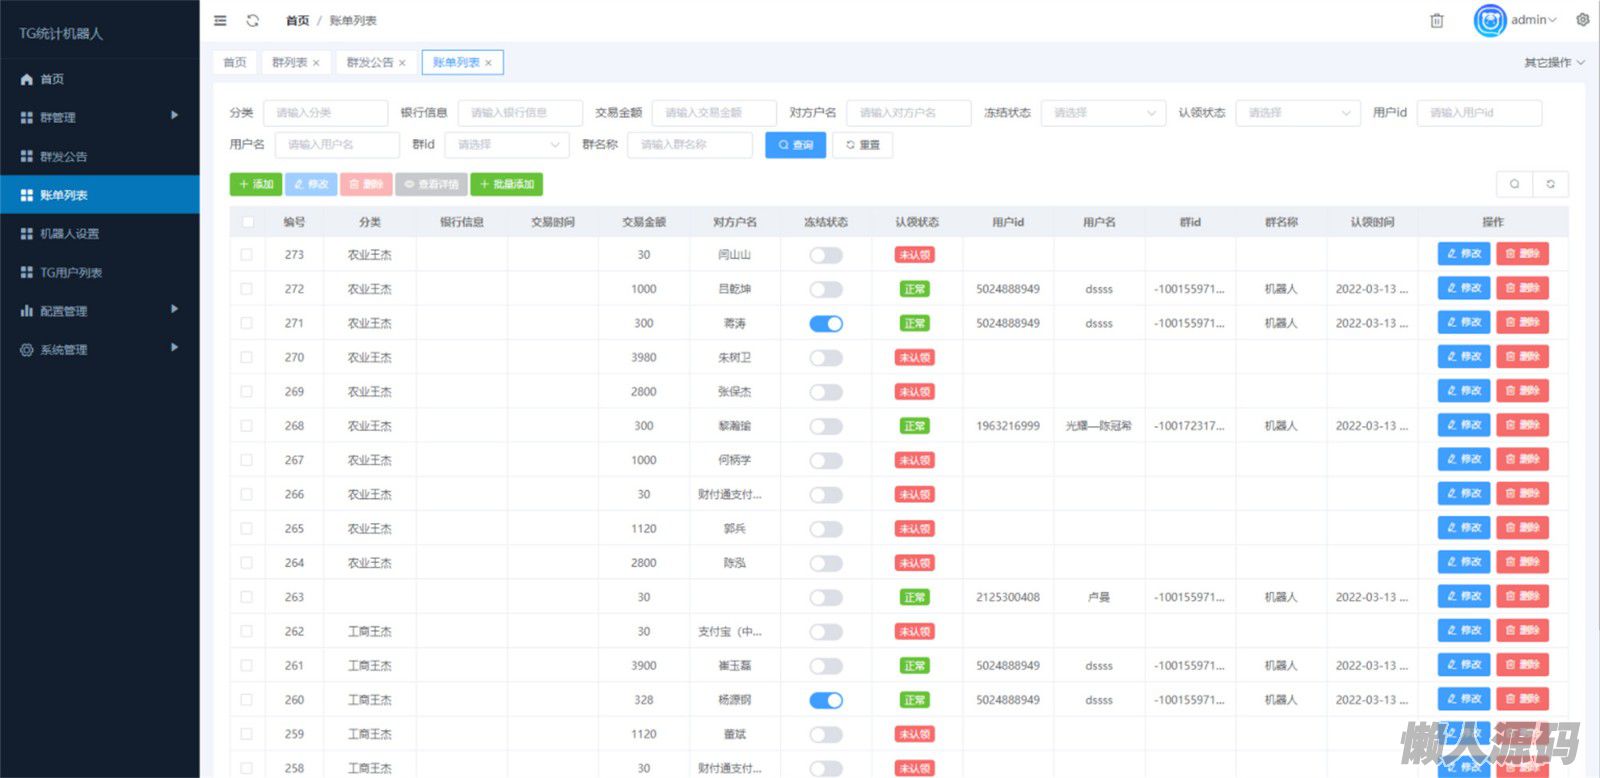1600x778 pixels.
Task: Toggle the freeze switch for row 271
Action: [x=826, y=323]
